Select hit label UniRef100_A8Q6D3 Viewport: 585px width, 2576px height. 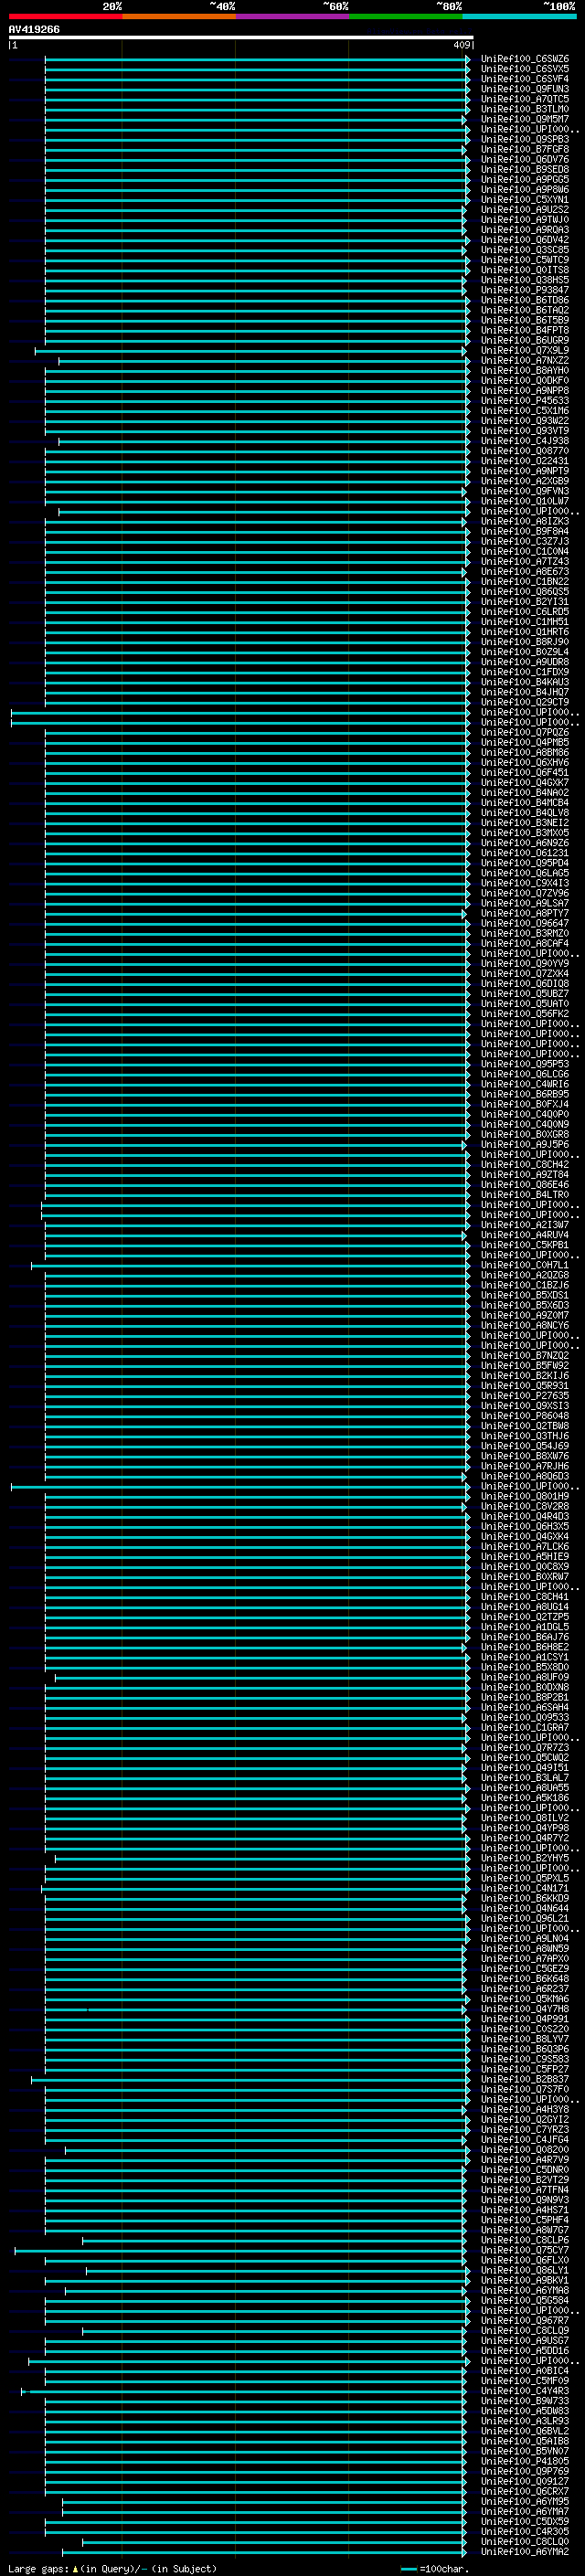[x=525, y=1476]
